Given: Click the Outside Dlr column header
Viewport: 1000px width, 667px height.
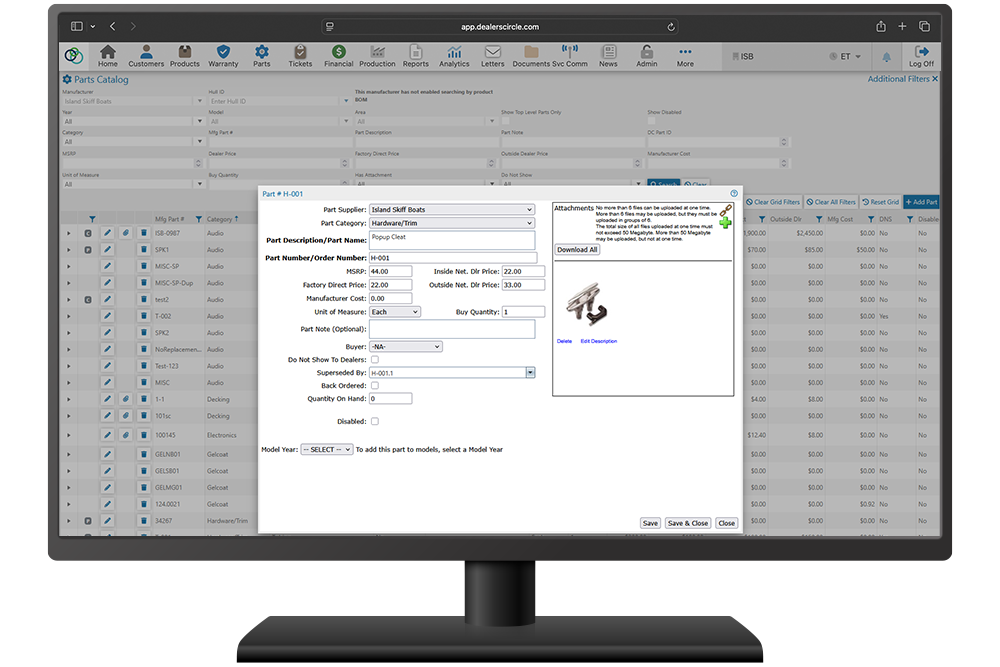Looking at the screenshot, I should tap(786, 219).
